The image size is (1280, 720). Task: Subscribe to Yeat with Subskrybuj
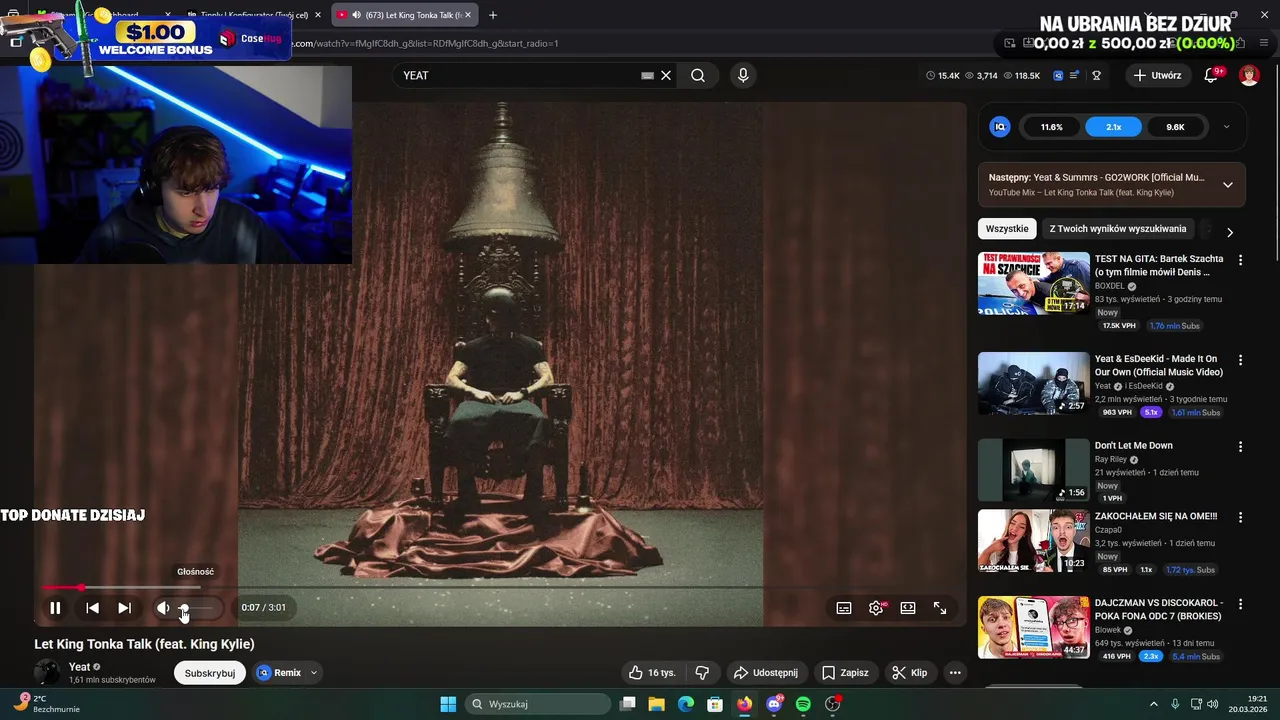(210, 673)
